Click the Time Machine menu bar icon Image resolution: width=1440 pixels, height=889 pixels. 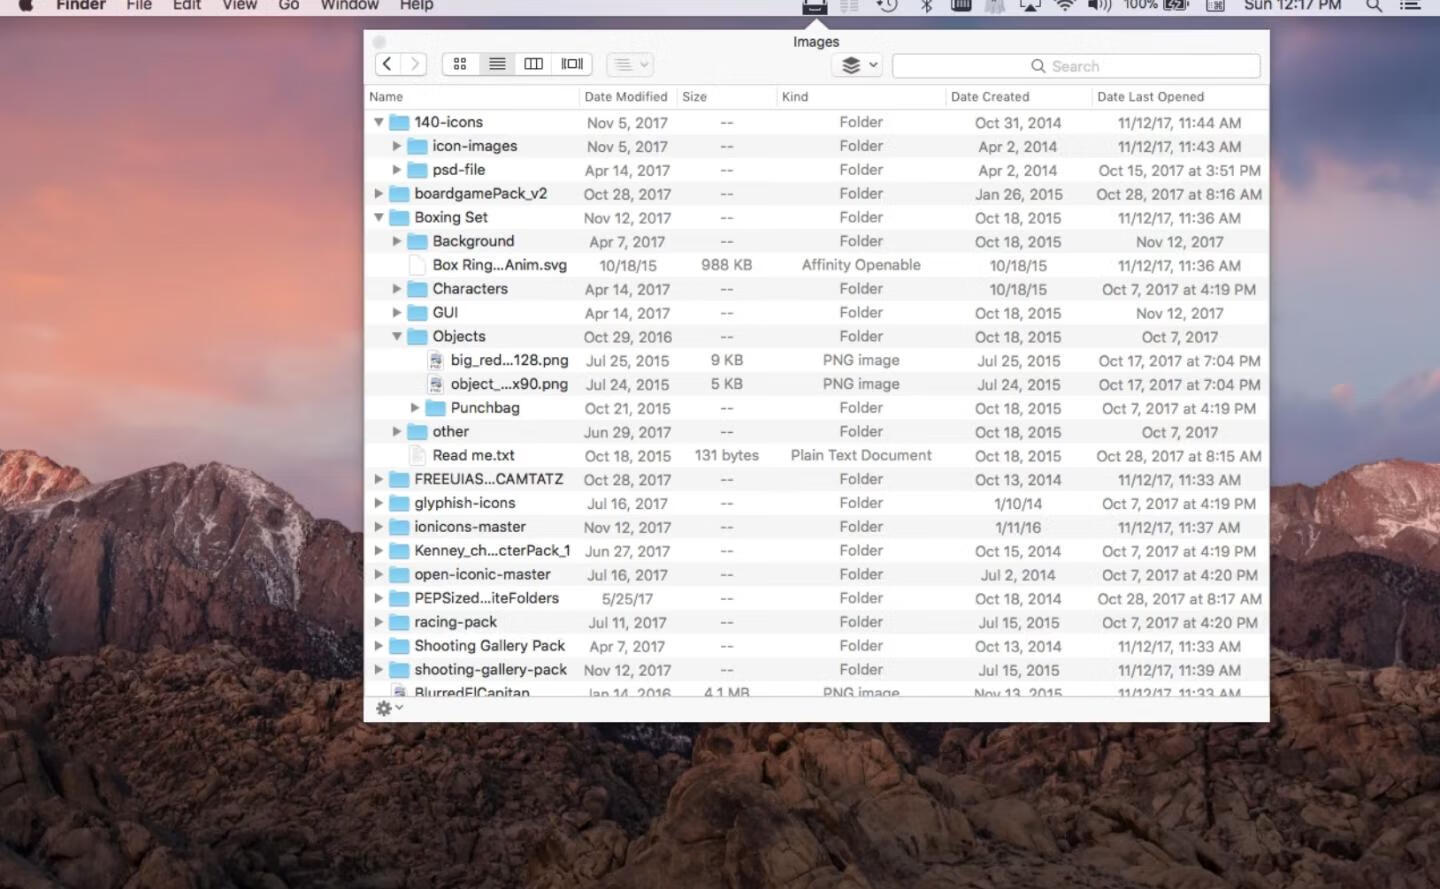[887, 5]
